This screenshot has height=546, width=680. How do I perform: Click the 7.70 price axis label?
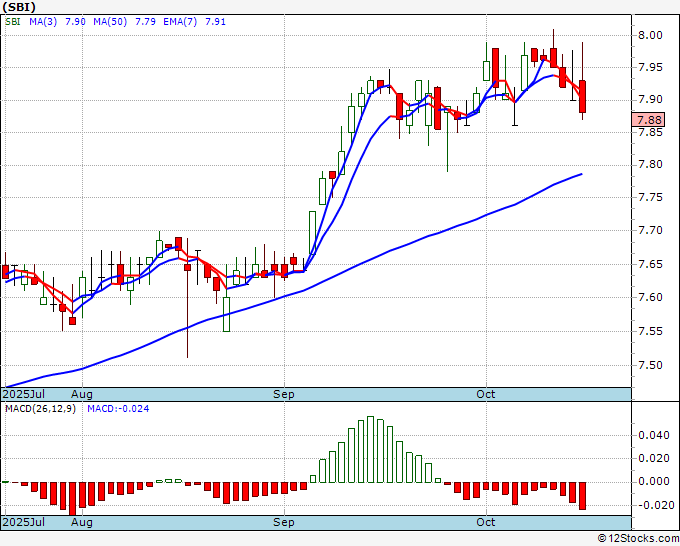(650, 230)
